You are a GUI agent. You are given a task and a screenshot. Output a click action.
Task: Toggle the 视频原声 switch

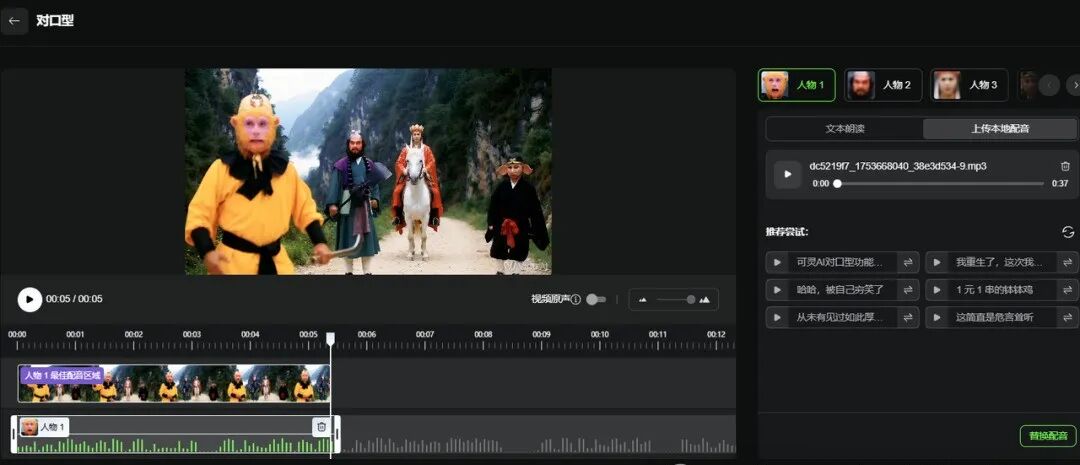[x=596, y=299]
